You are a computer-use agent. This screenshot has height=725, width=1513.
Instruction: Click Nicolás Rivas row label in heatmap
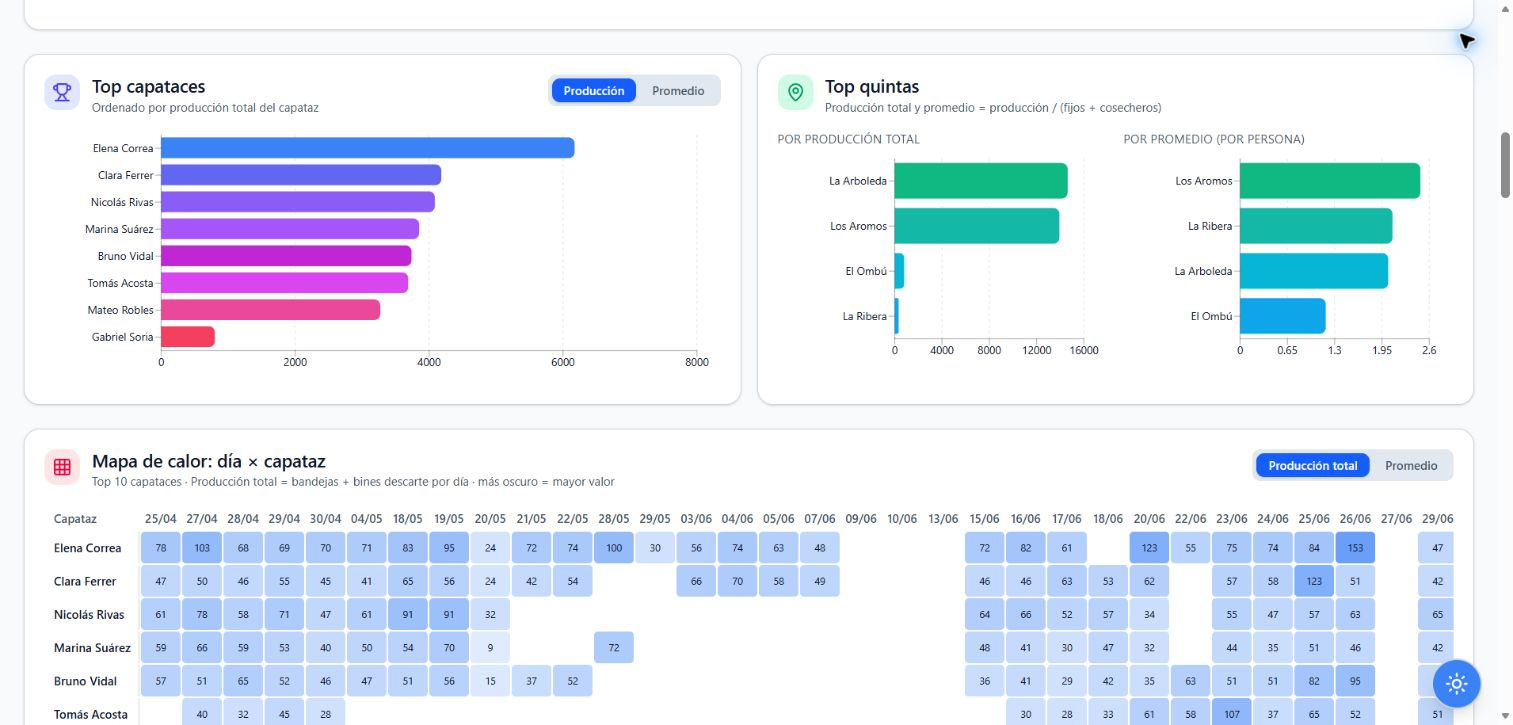point(88,614)
